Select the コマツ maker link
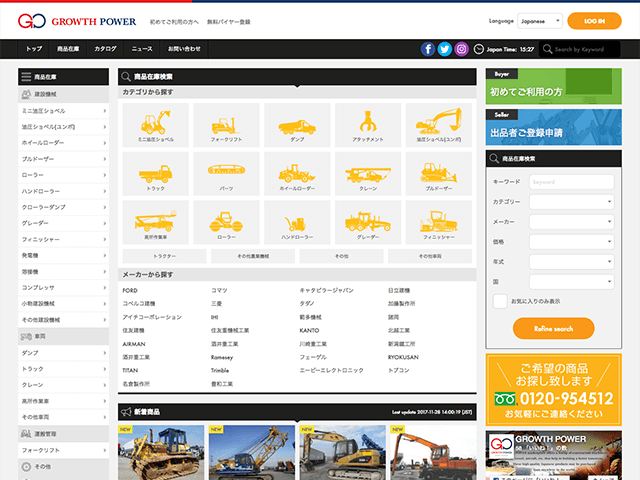The width and height of the screenshot is (640, 480). click(219, 290)
